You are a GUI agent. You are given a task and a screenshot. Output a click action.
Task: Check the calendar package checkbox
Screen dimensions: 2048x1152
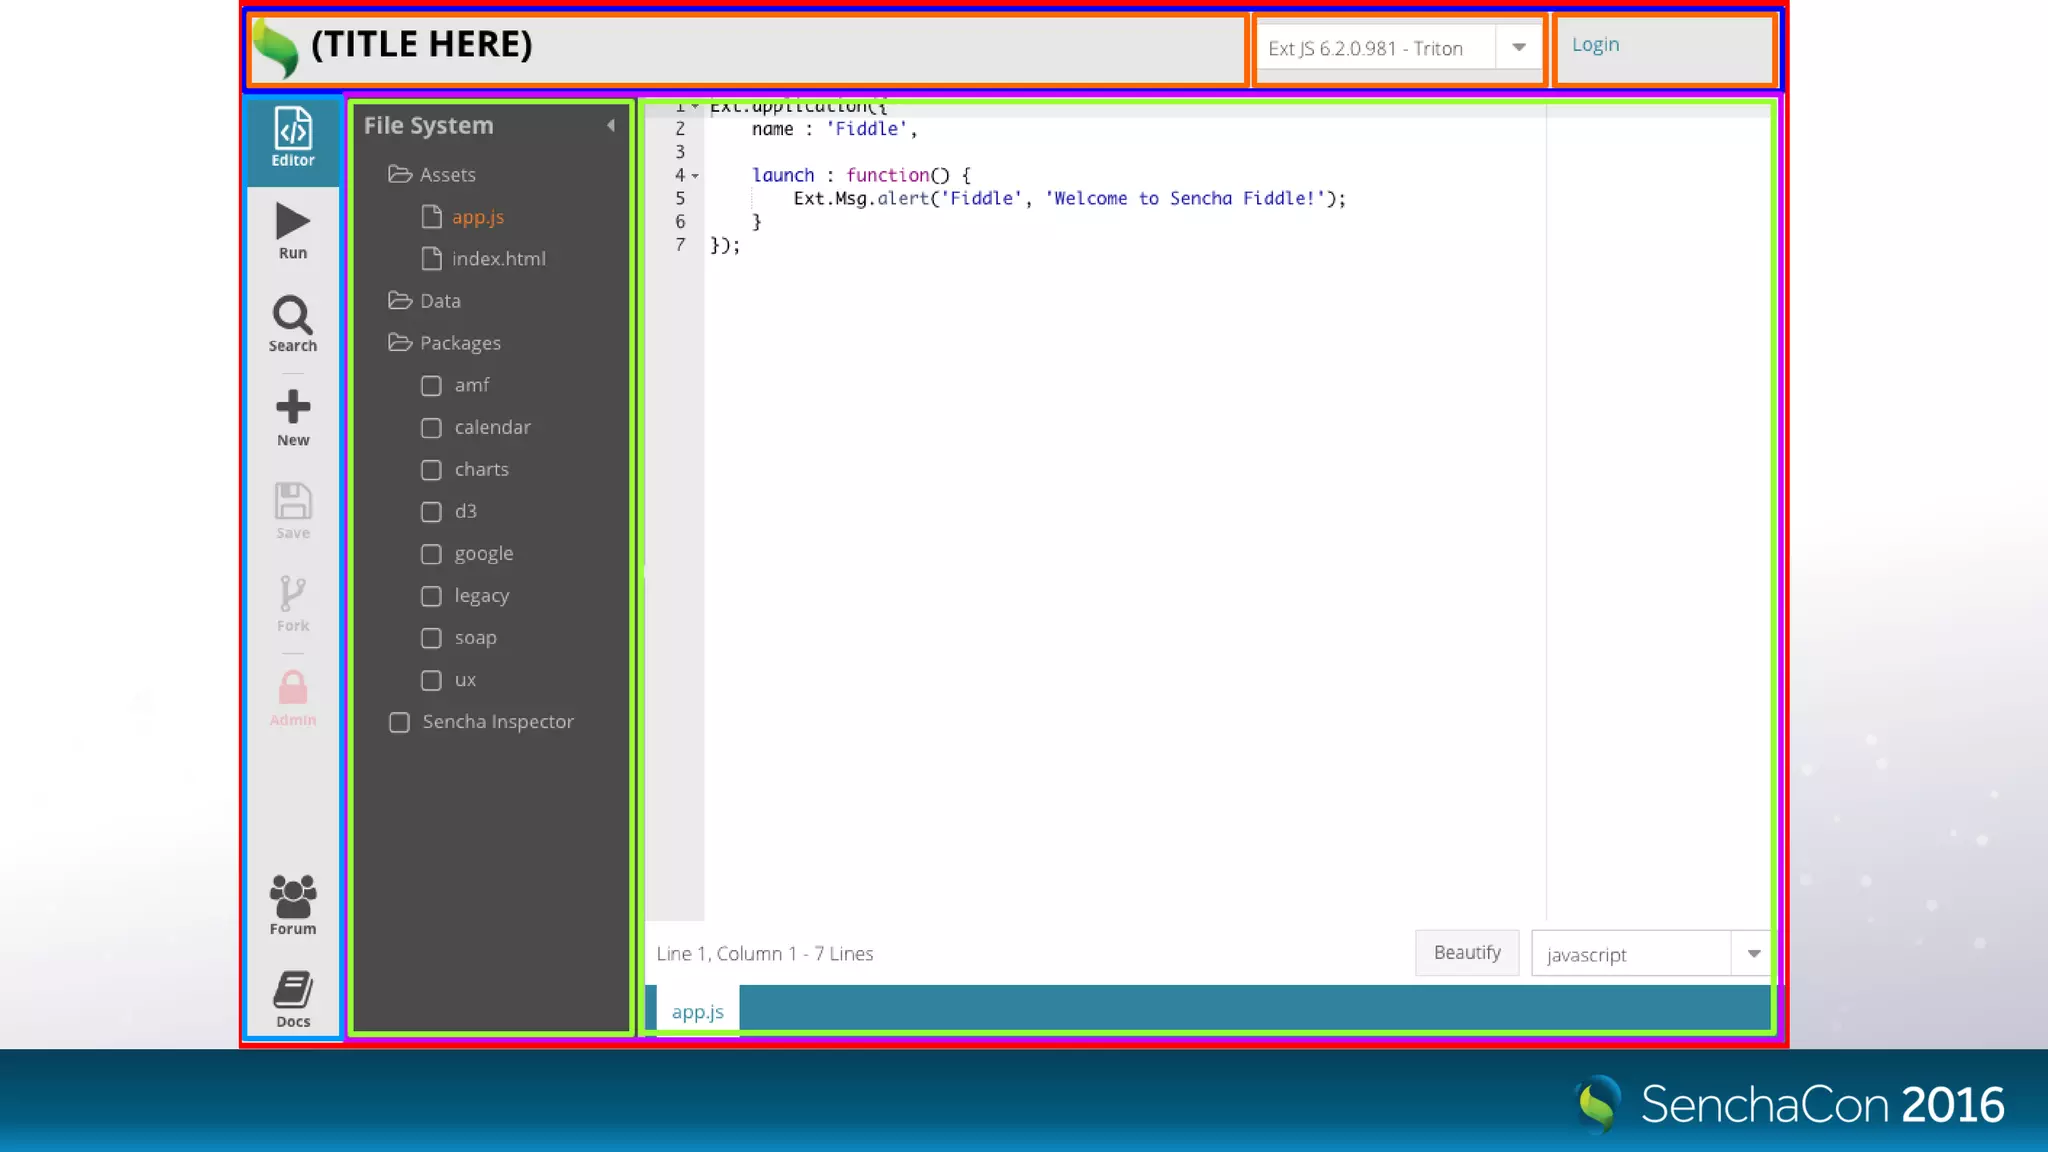click(x=431, y=428)
